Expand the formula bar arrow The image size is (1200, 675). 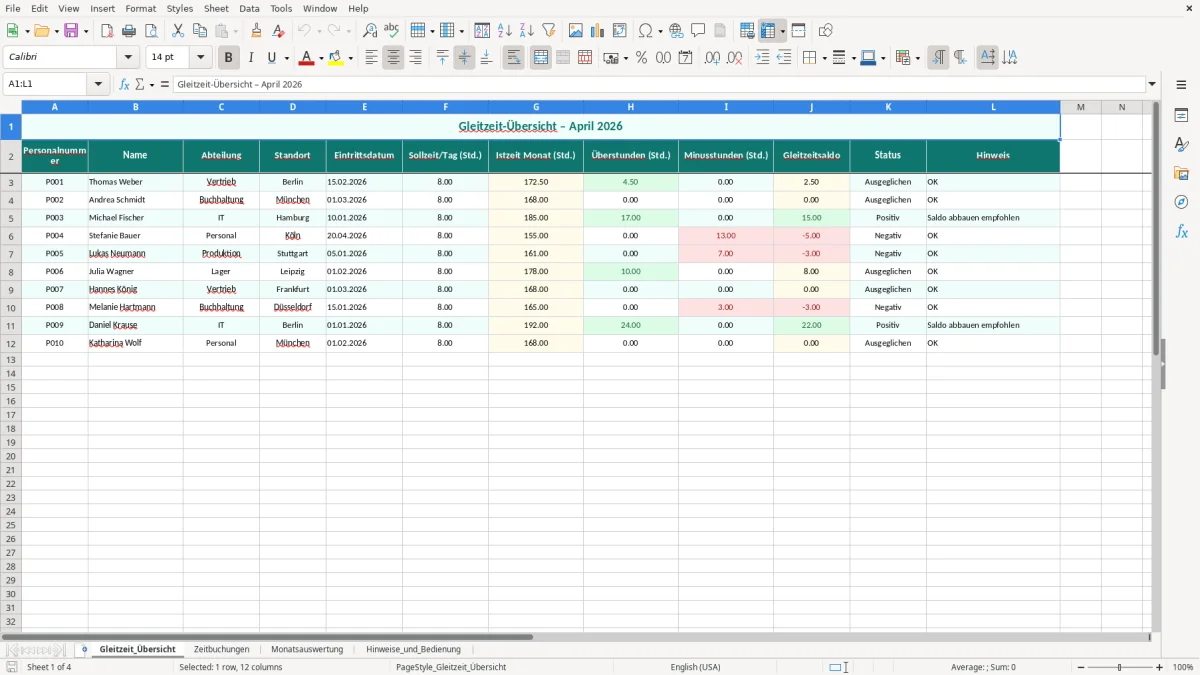1152,84
